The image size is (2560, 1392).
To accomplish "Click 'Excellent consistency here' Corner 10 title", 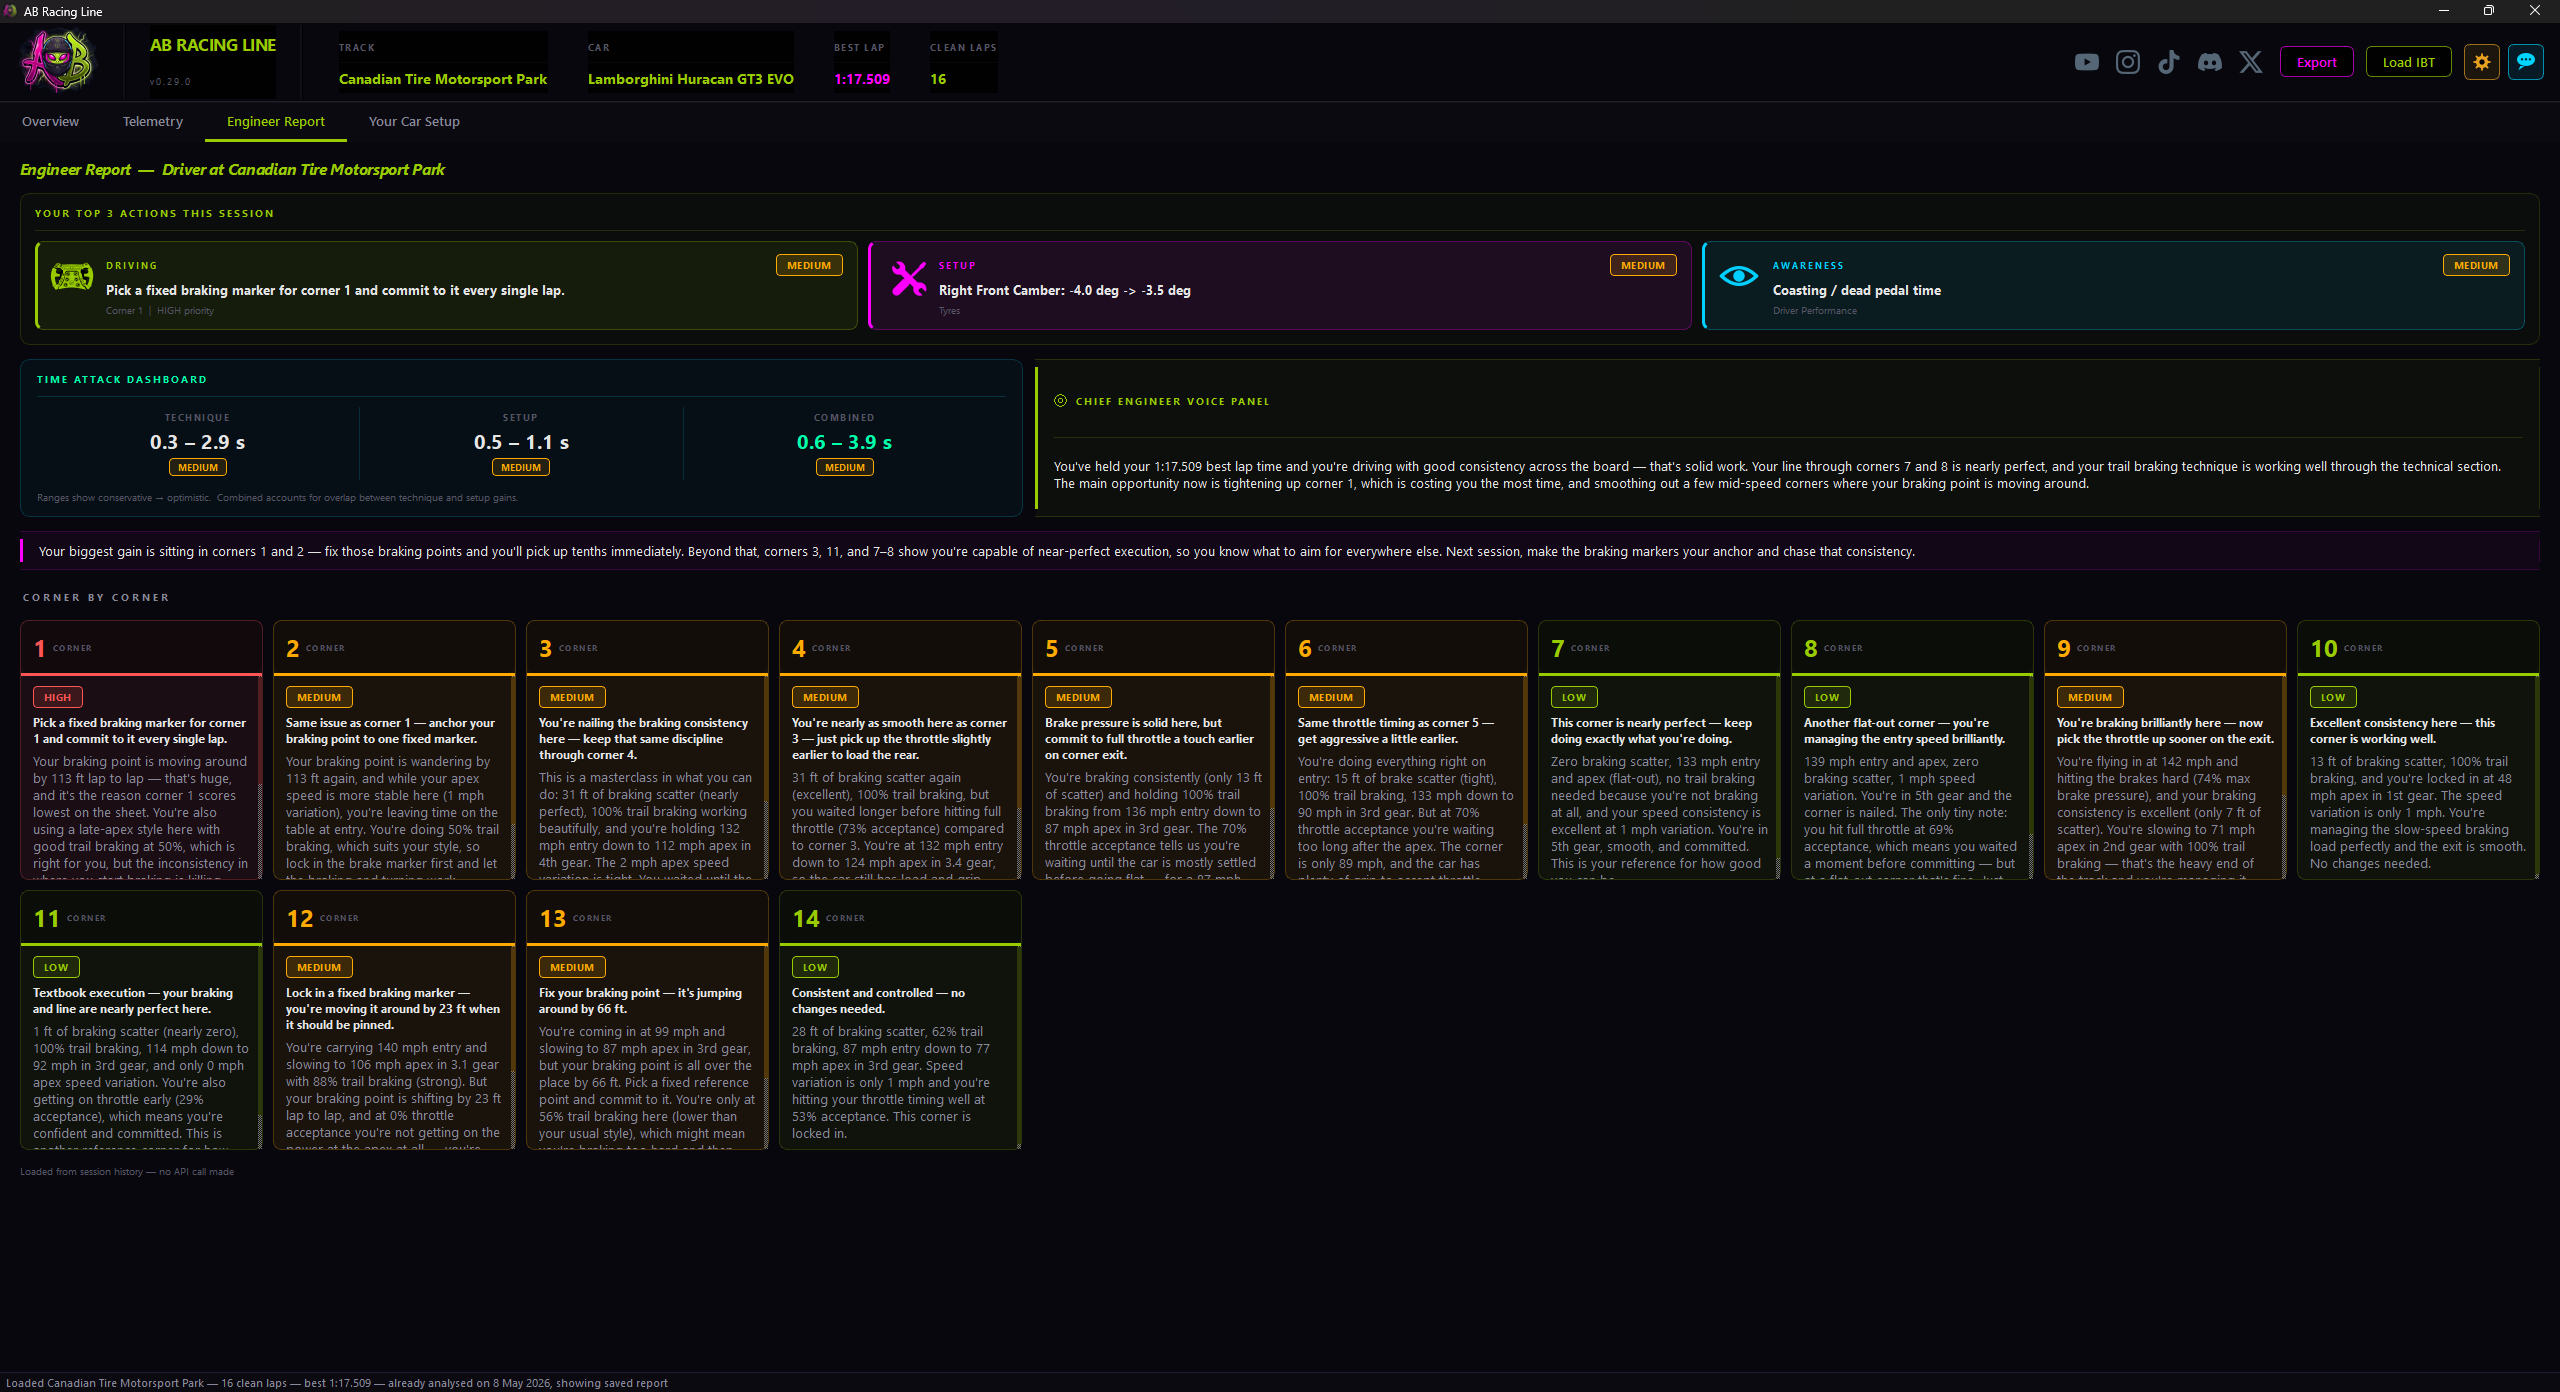I will click(x=2402, y=731).
